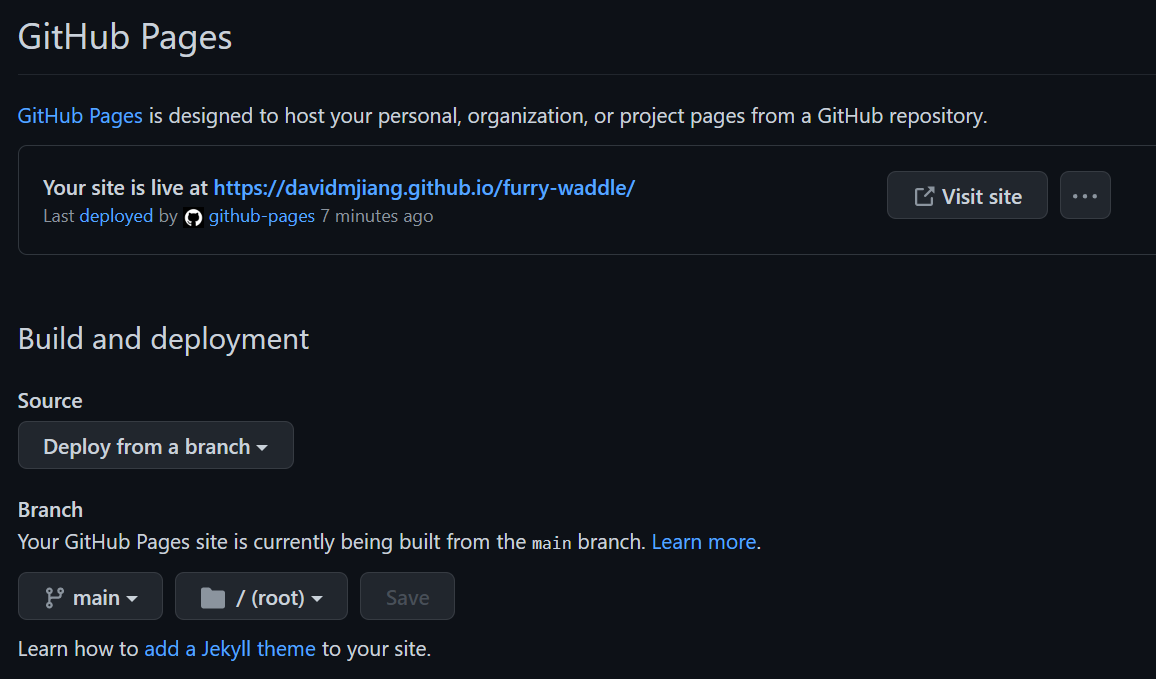Click the github-pages bot link
Viewport: 1156px width, 679px height.
(261, 216)
